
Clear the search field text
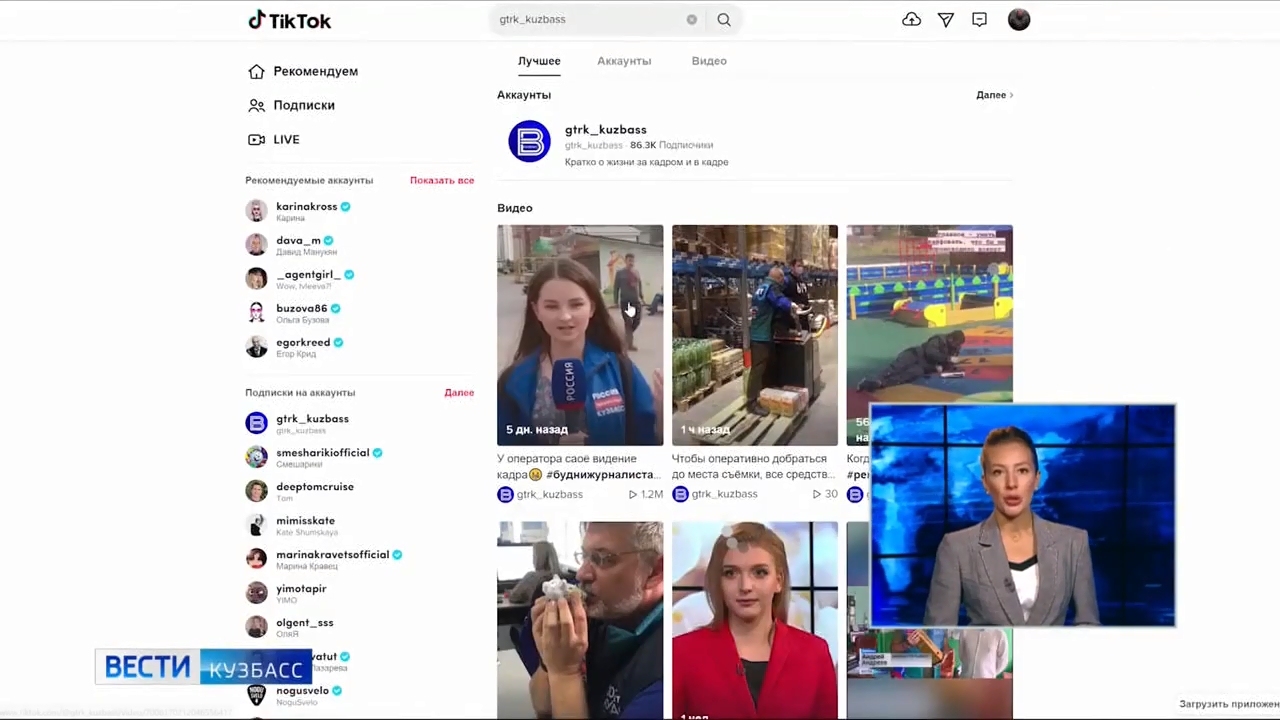[x=691, y=20]
